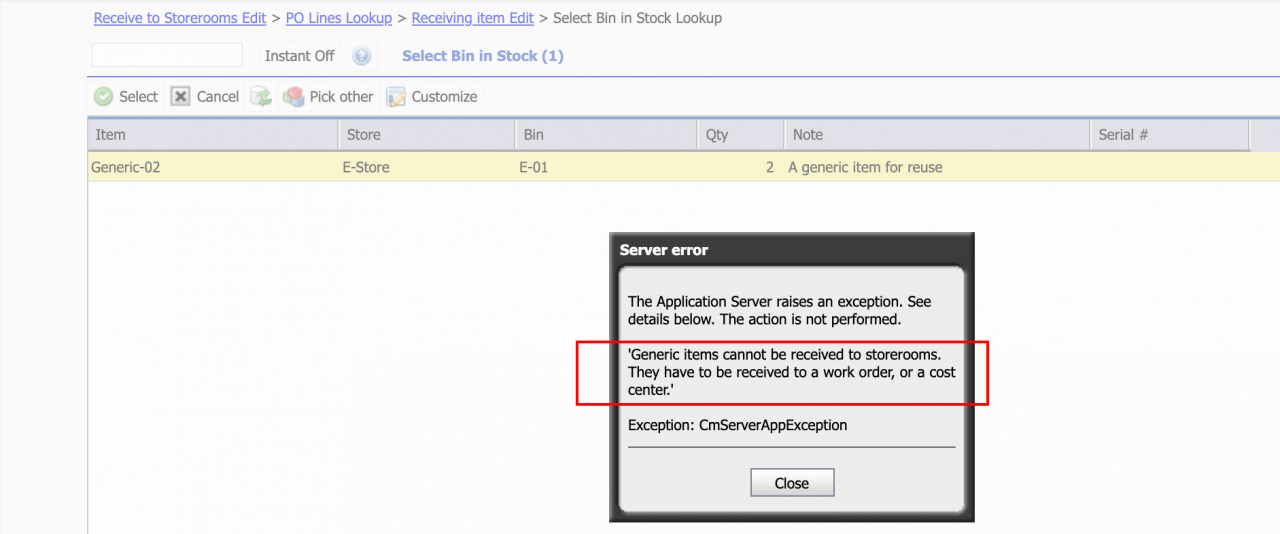Toggle the Instant Off search mode
Viewport: 1280px width, 534px height.
click(299, 56)
